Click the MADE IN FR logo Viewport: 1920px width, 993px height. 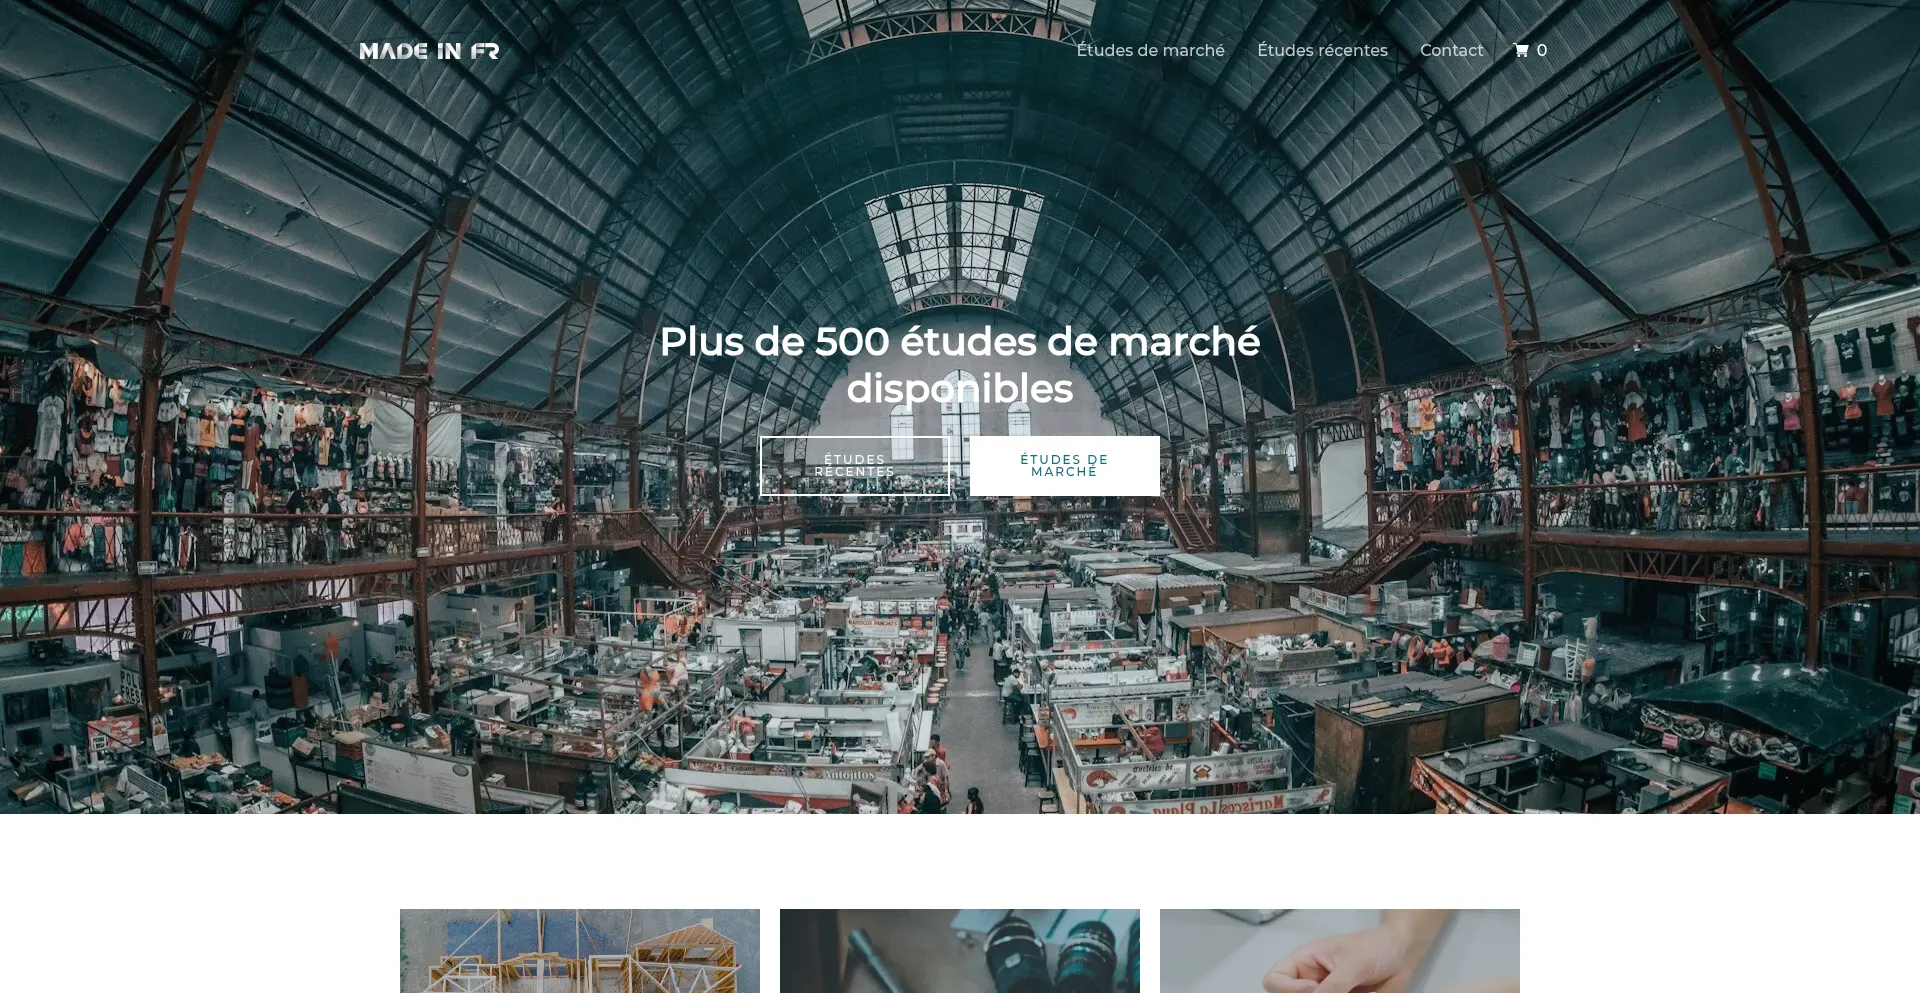tap(429, 51)
